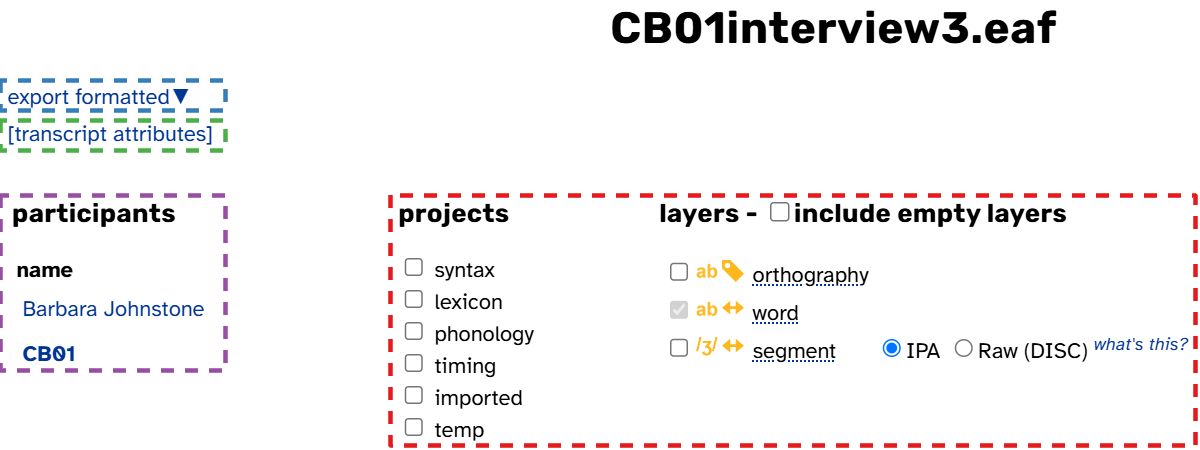This screenshot has width=1200, height=450.
Task: Toggle include empty layers checkbox
Action: [x=780, y=212]
